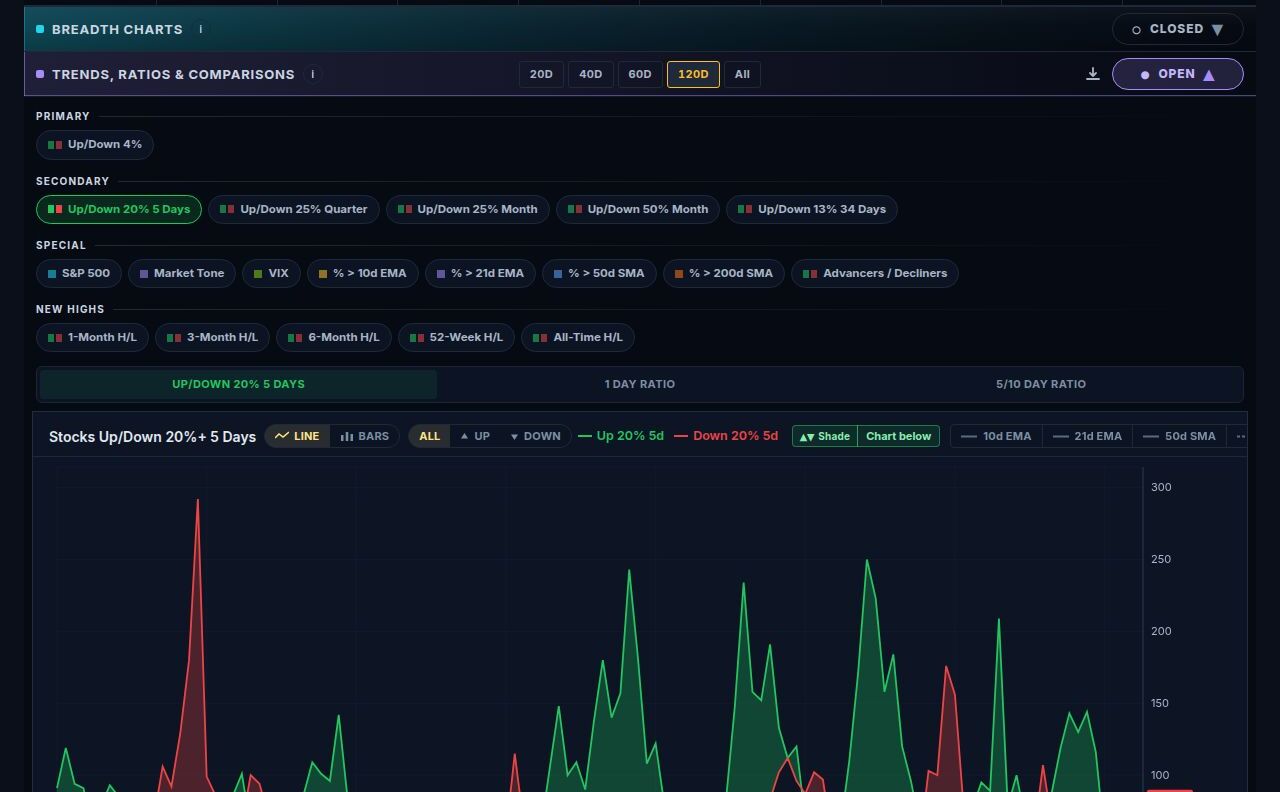Select the Market Tone chart chip
This screenshot has height=792, width=1280.
182,273
